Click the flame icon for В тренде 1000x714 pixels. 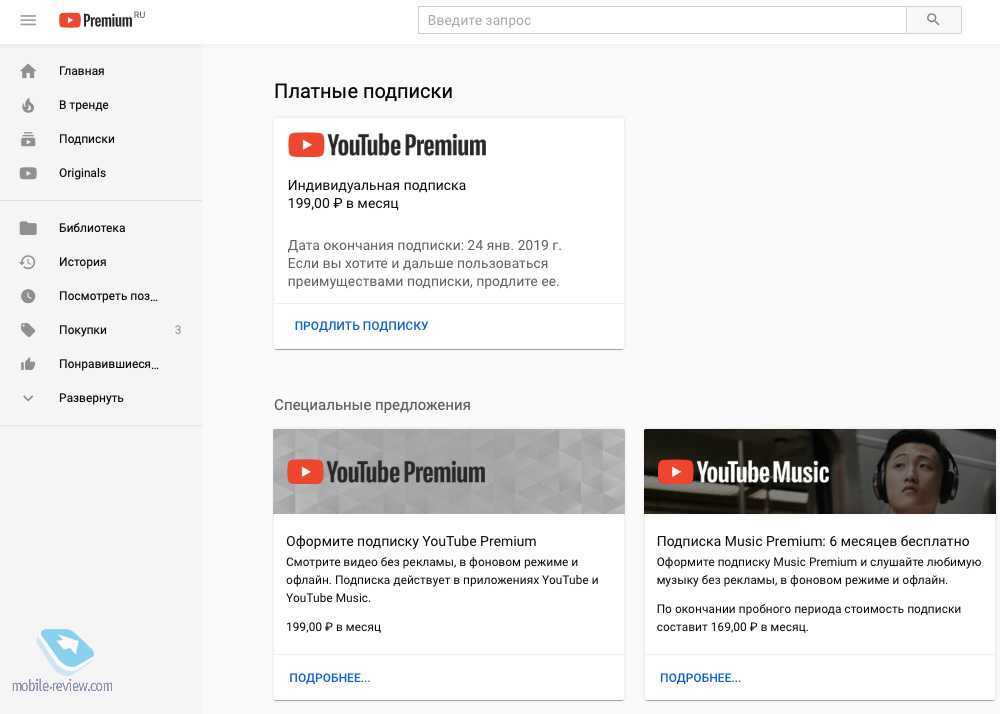[x=28, y=105]
